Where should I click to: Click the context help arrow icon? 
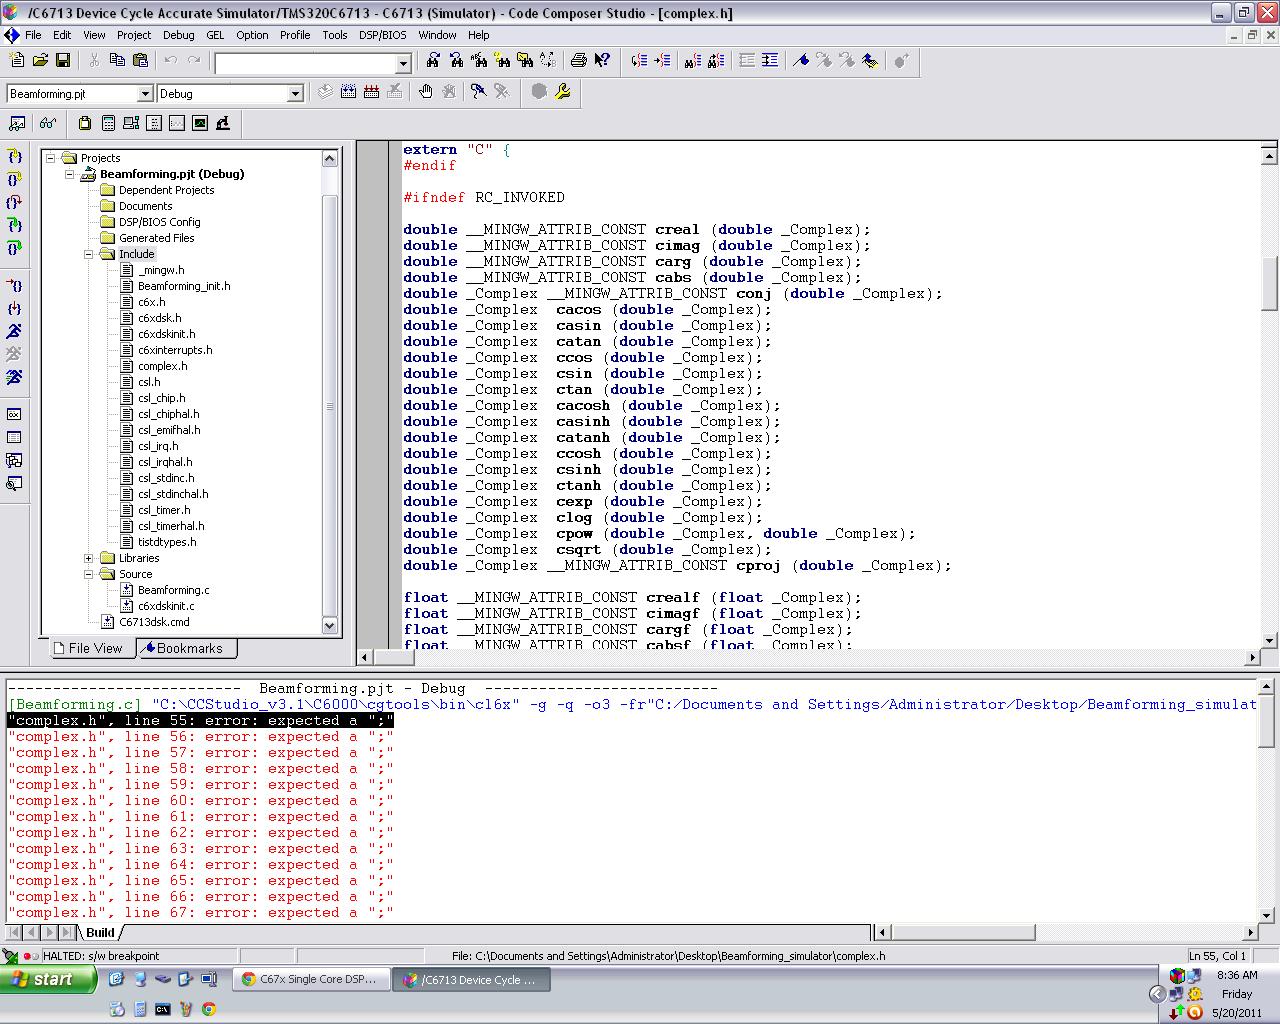[602, 61]
